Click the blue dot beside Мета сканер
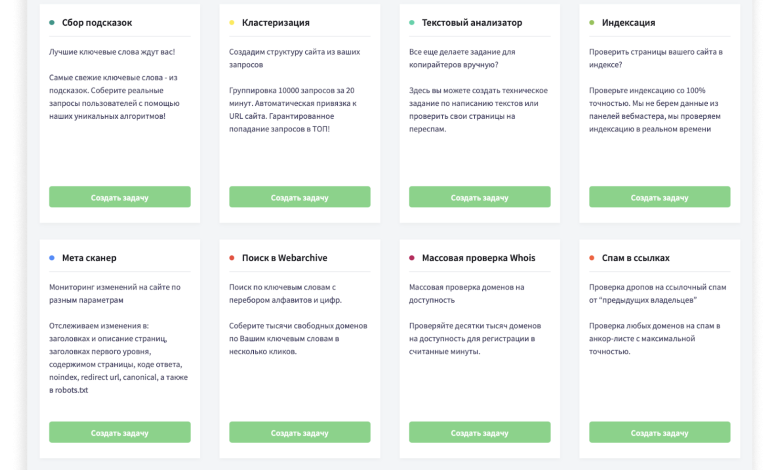 coord(52,258)
